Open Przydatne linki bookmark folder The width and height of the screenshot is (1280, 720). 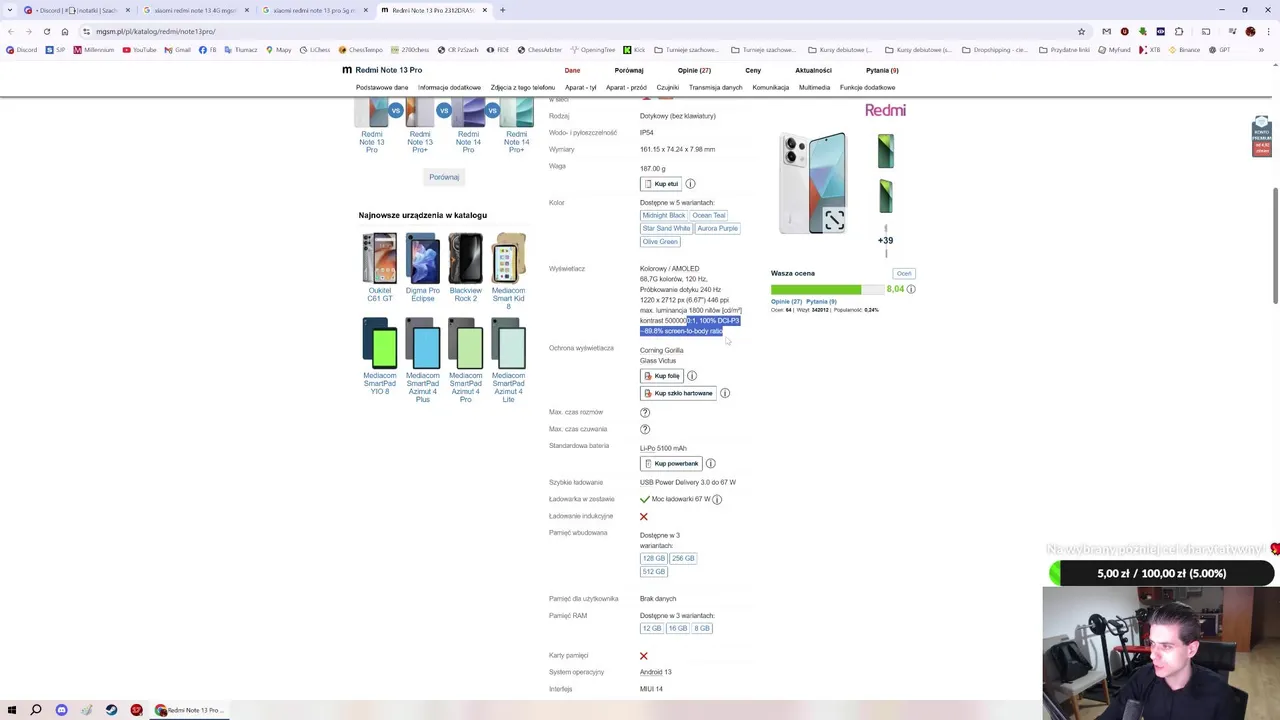(1064, 50)
